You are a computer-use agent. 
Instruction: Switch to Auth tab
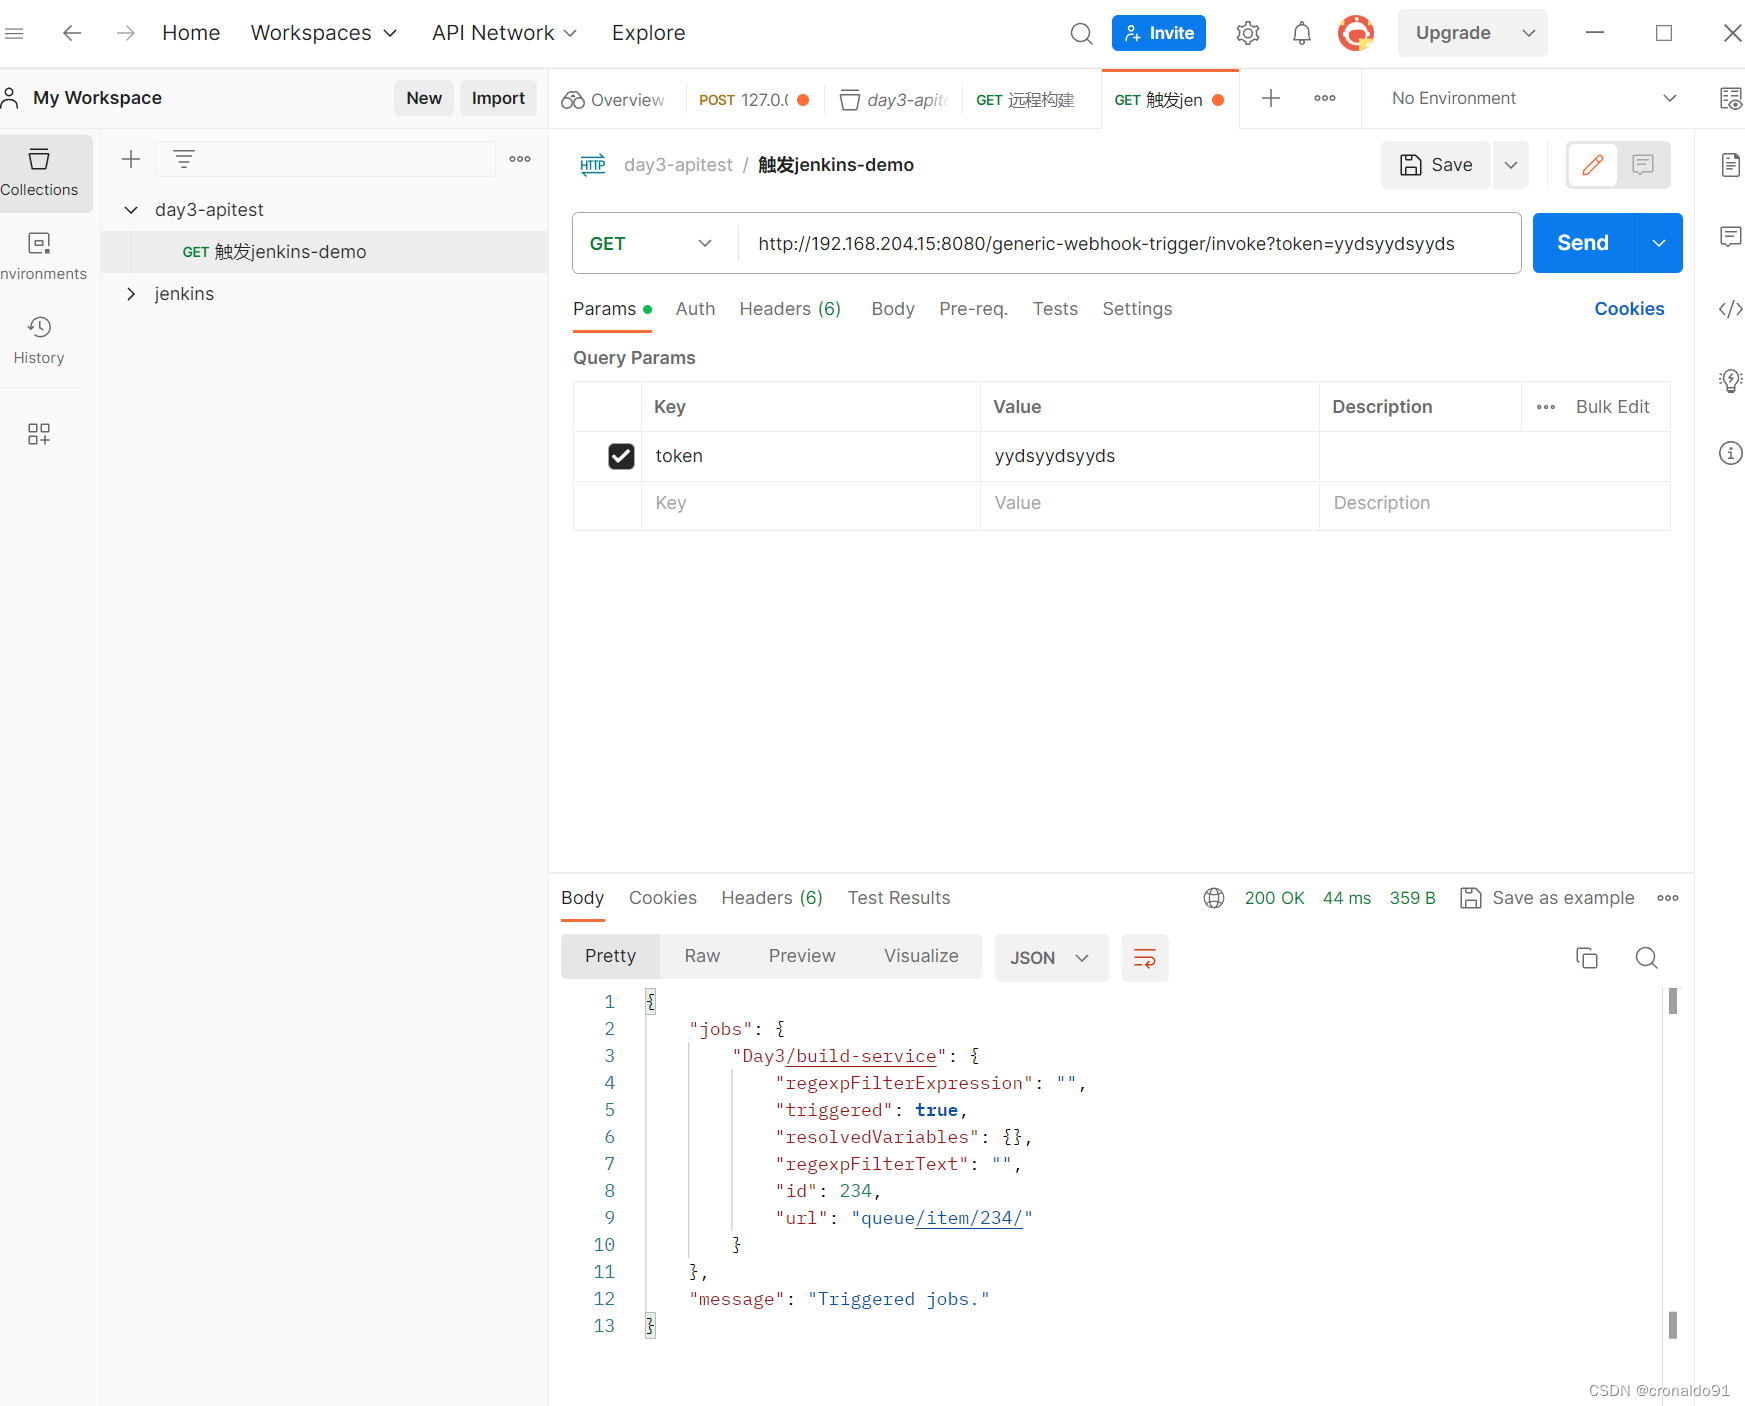(x=695, y=309)
